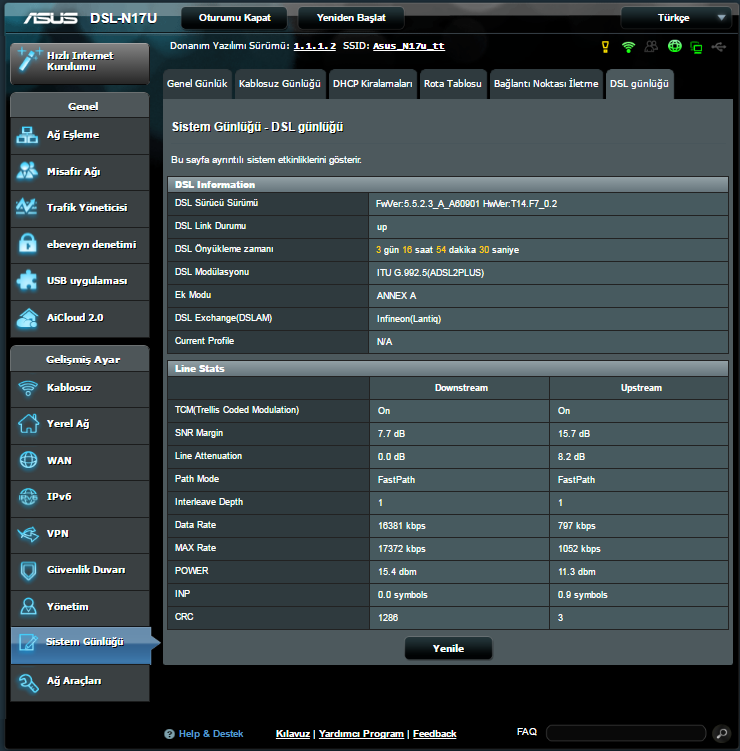Click the USB status icon
740x751 pixels.
click(719, 46)
